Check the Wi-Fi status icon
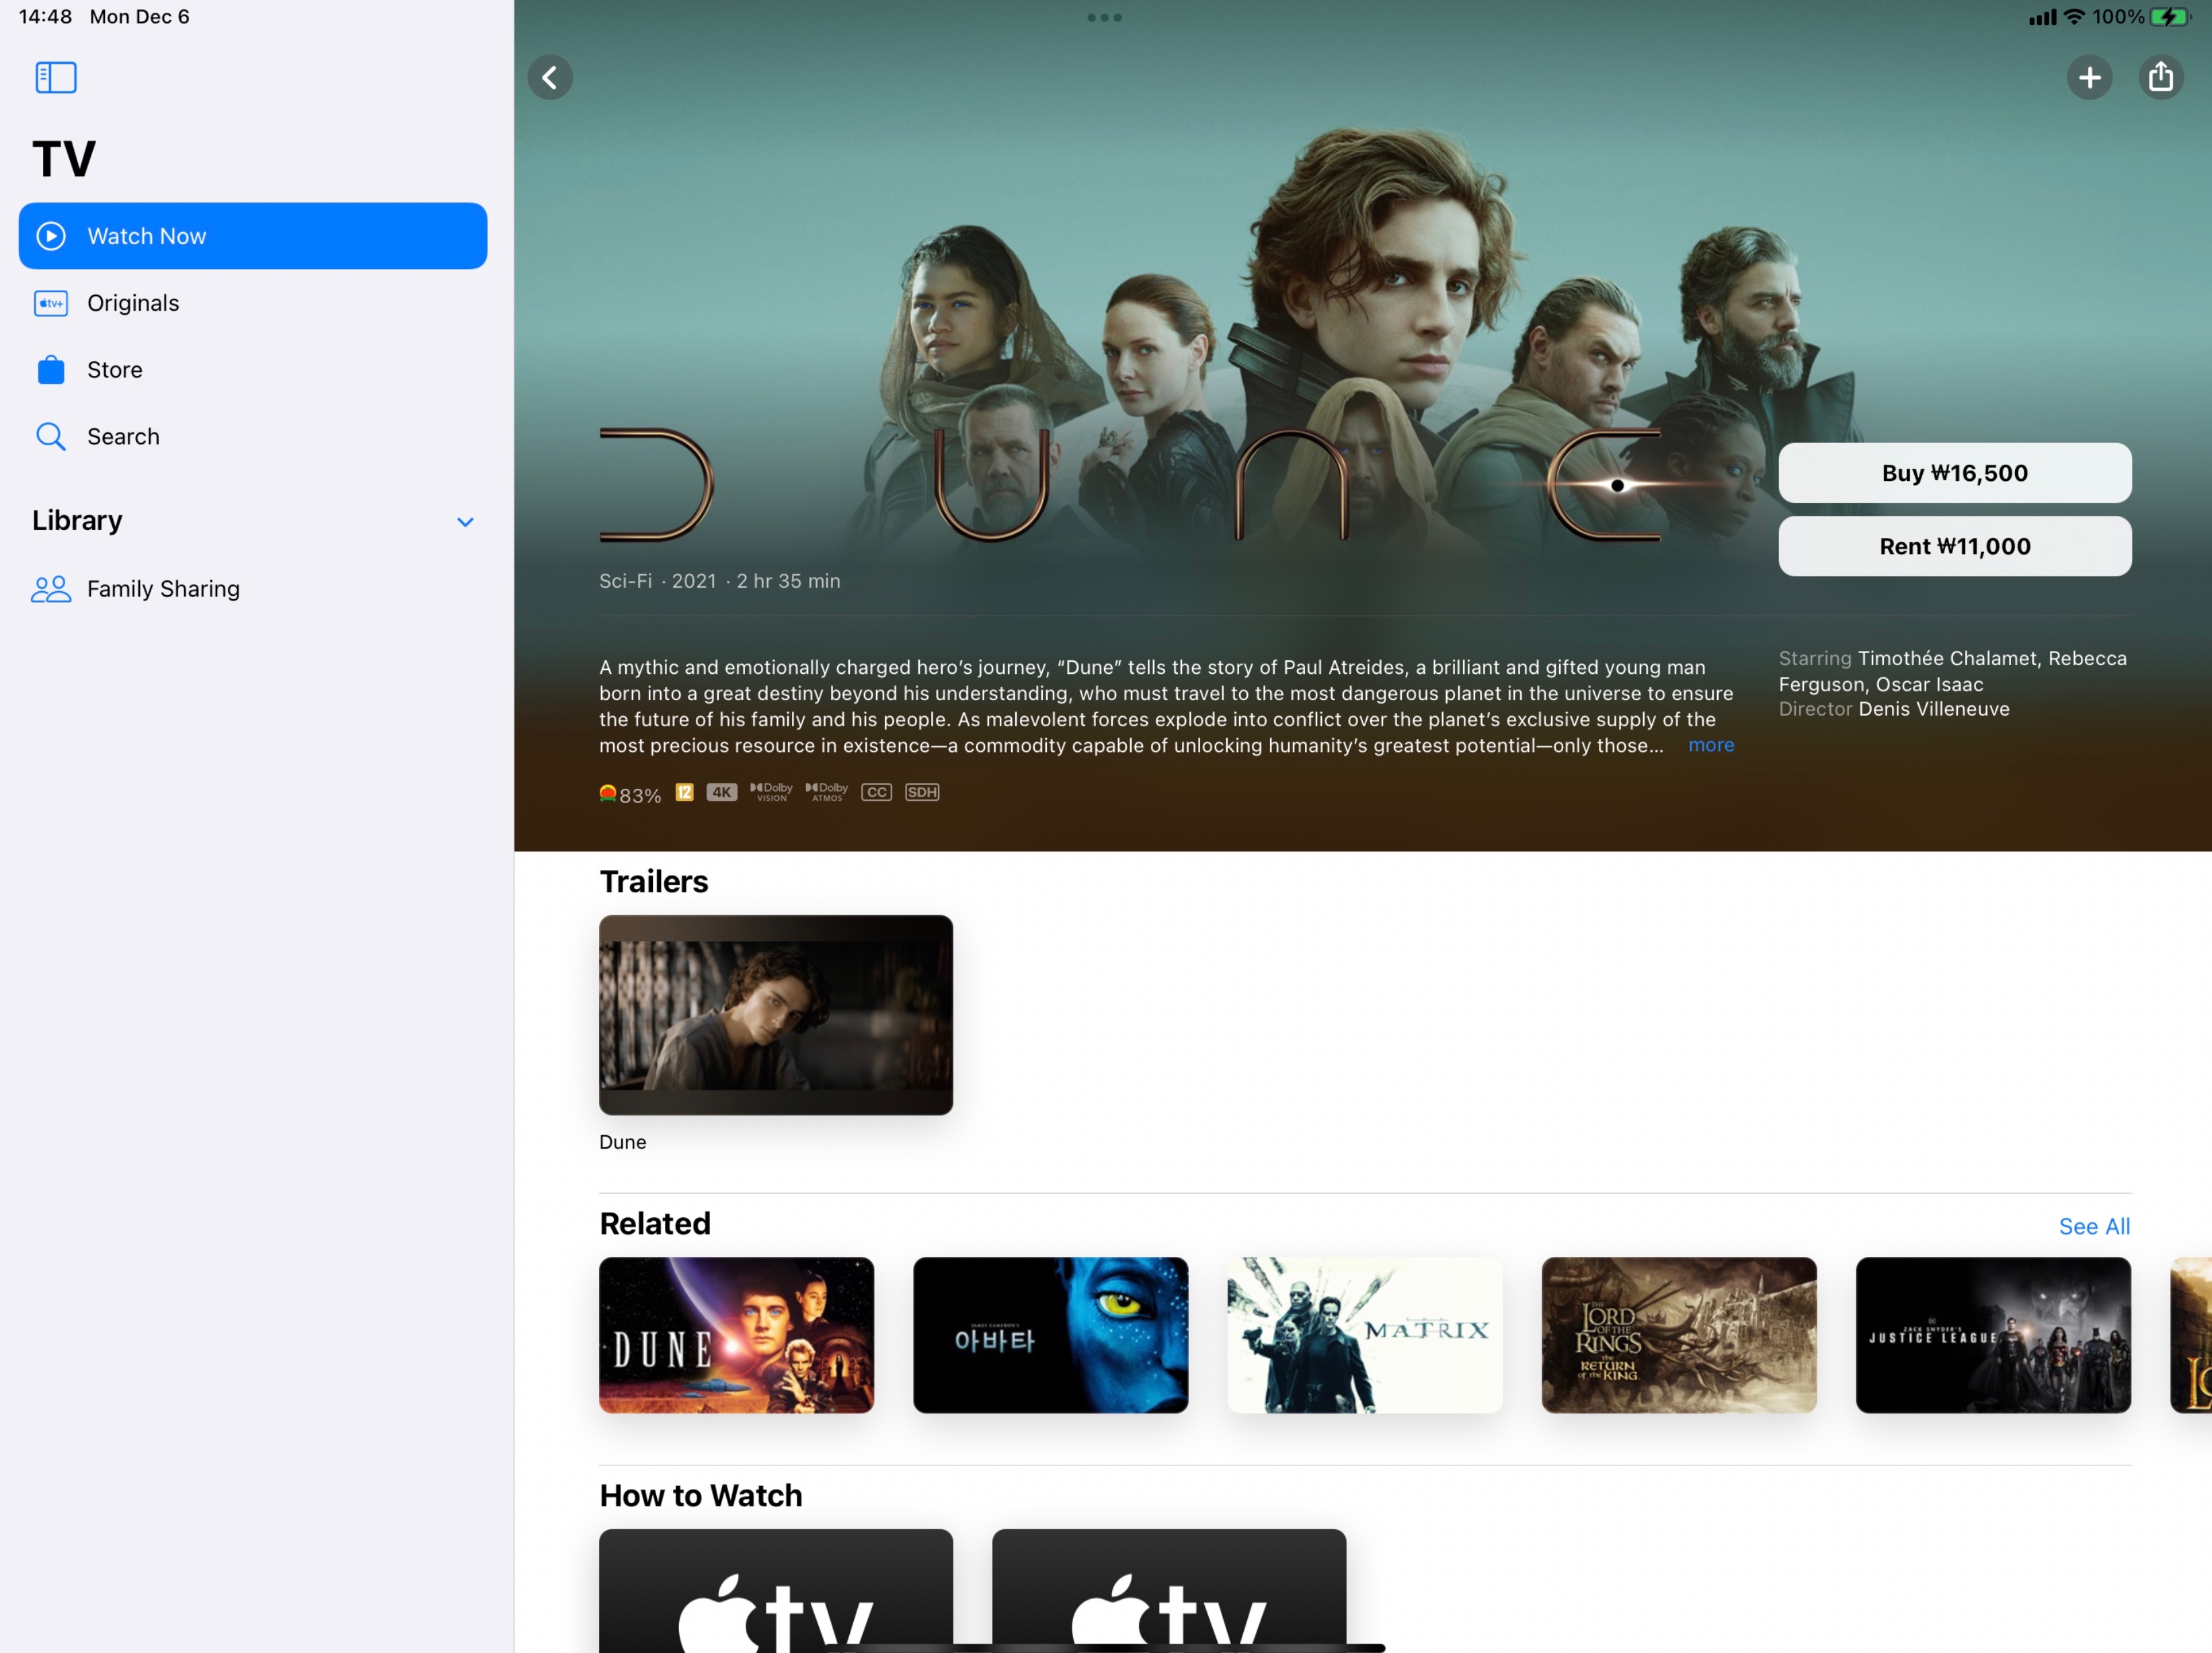Screen dimensions: 2212x1653 pos(2075,17)
